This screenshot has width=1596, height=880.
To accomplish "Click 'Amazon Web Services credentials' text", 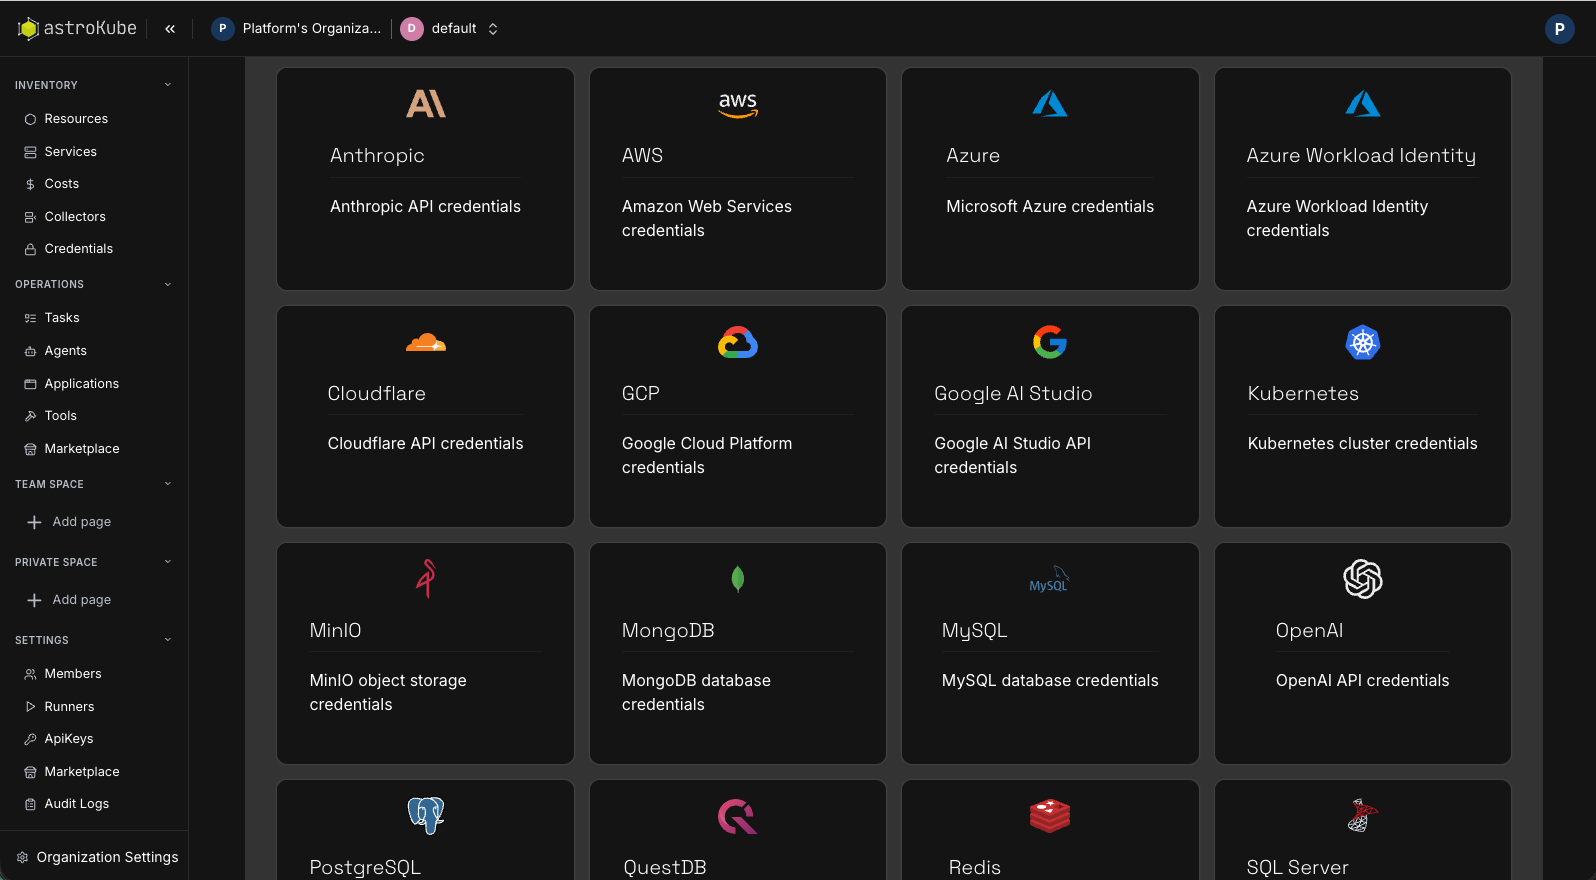I will 707,218.
